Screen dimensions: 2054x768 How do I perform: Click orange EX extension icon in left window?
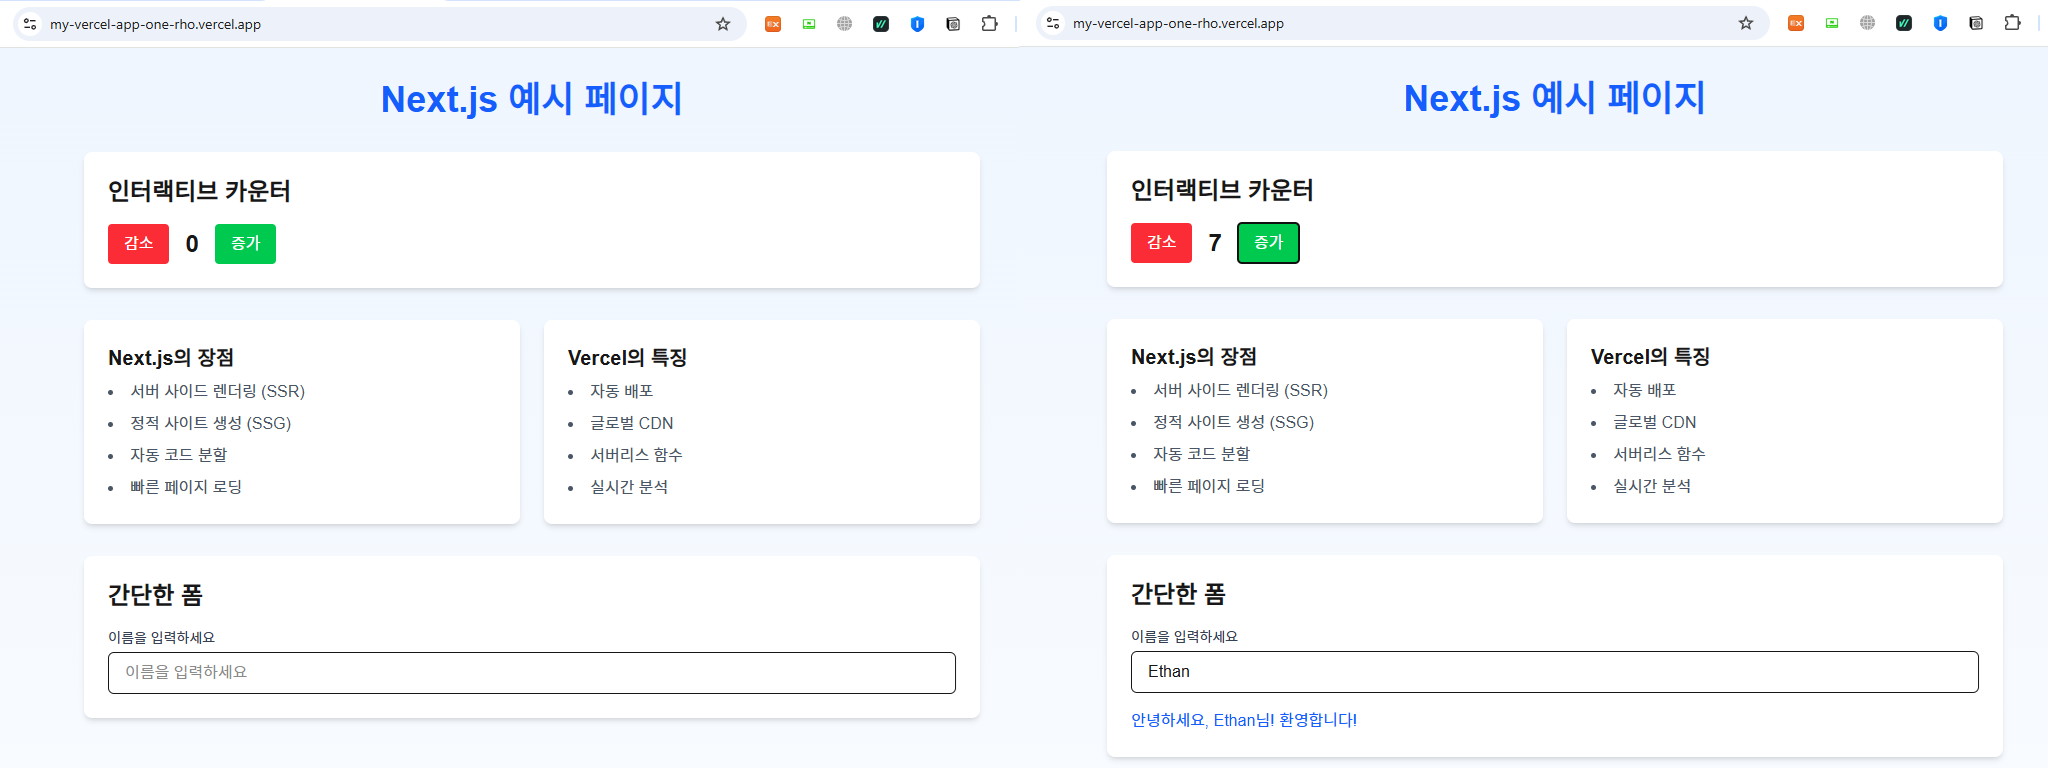click(x=773, y=24)
